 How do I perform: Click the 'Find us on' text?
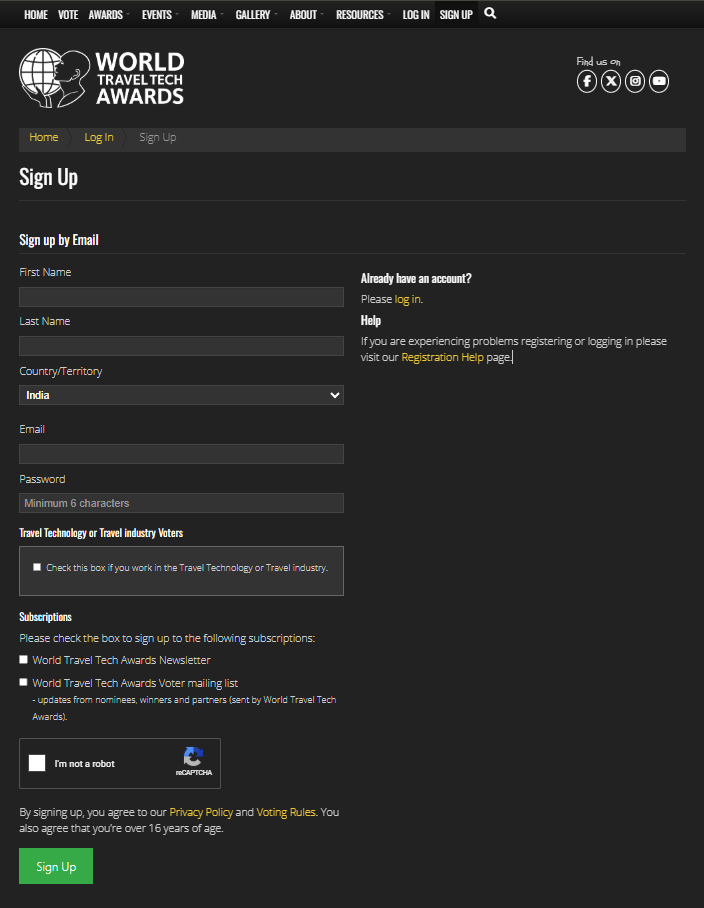(599, 61)
